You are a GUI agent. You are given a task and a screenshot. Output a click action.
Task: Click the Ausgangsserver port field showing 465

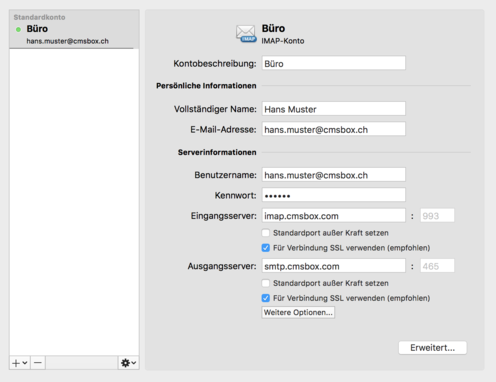point(437,266)
